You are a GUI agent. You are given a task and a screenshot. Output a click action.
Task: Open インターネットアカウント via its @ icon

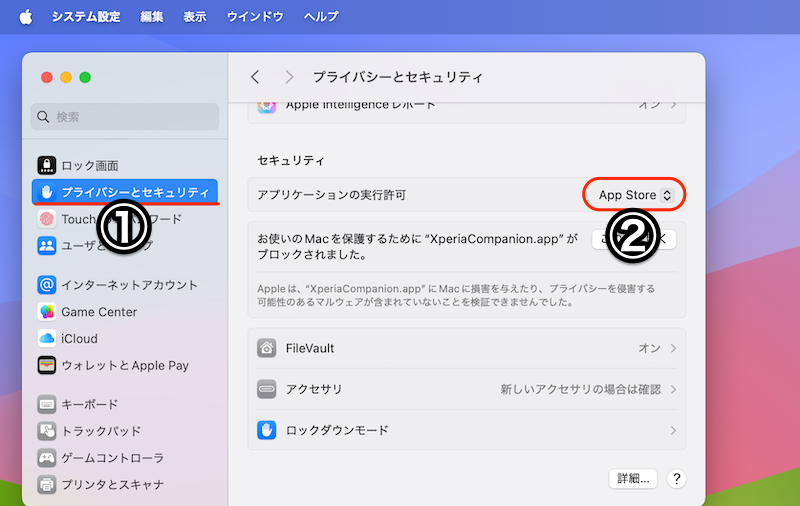[47, 285]
